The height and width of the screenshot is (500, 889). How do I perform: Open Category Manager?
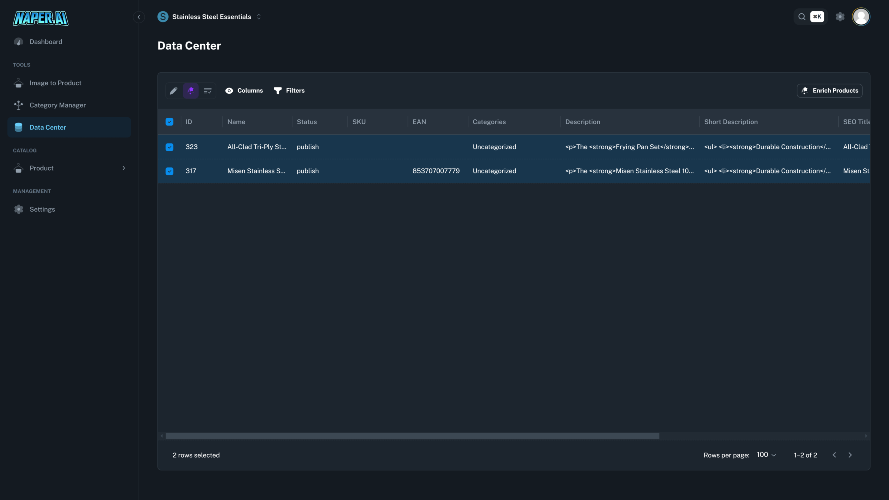(69, 105)
